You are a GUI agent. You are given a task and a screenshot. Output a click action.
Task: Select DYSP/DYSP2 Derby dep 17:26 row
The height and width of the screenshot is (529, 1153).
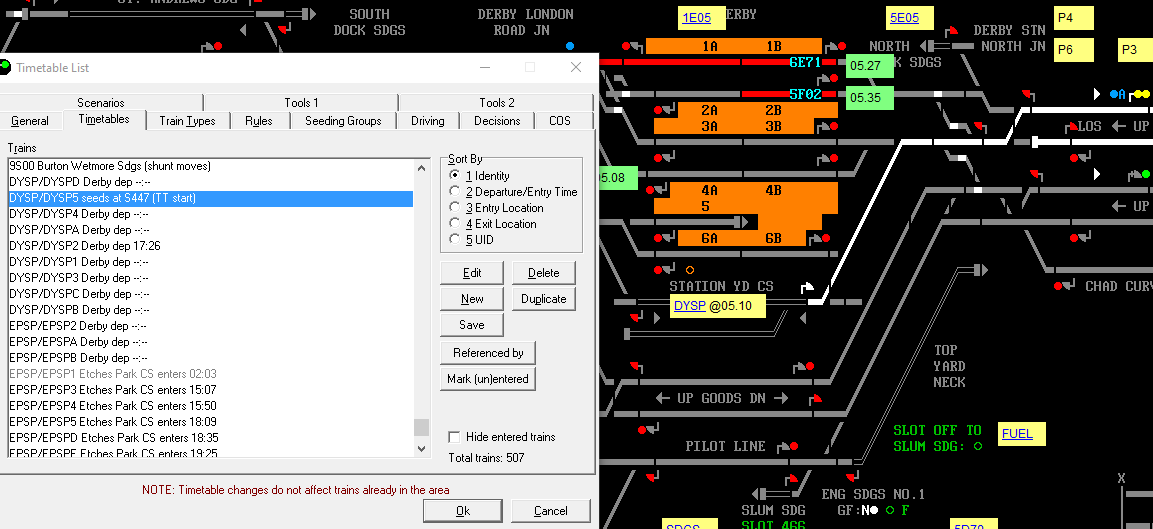point(210,246)
